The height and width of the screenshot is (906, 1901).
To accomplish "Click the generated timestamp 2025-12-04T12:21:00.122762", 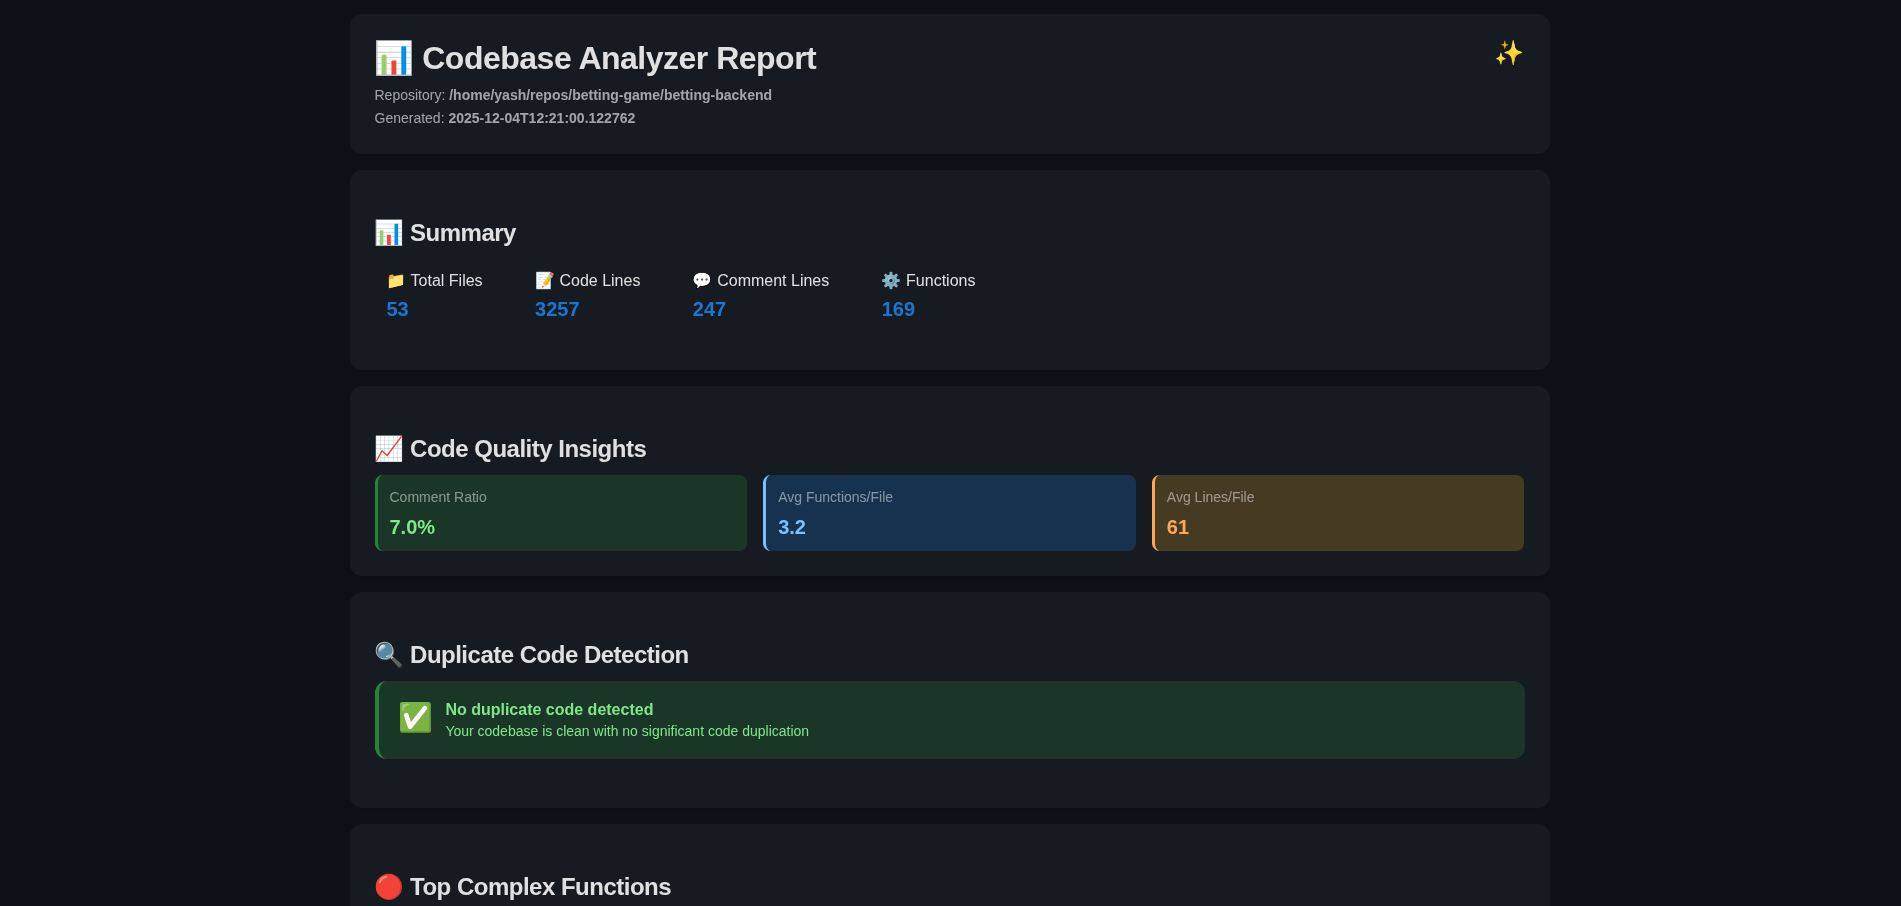I will pyautogui.click(x=542, y=118).
